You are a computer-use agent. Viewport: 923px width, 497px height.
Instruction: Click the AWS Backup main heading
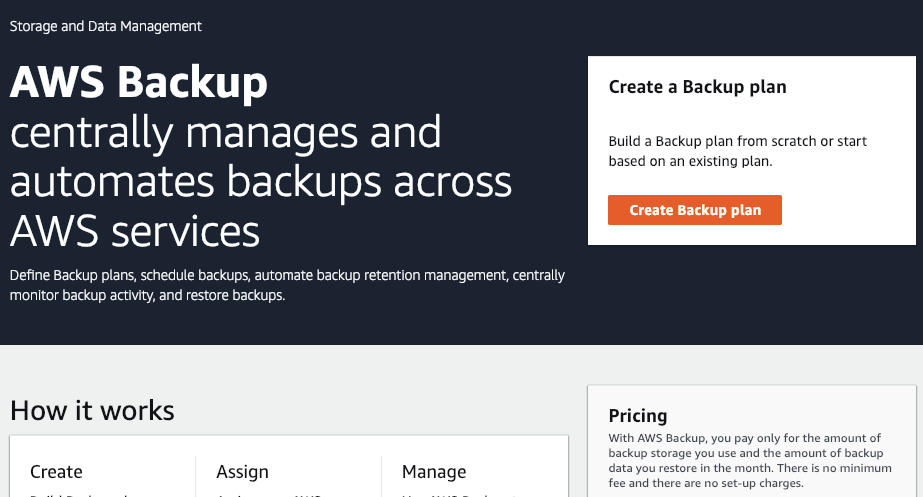coord(138,82)
